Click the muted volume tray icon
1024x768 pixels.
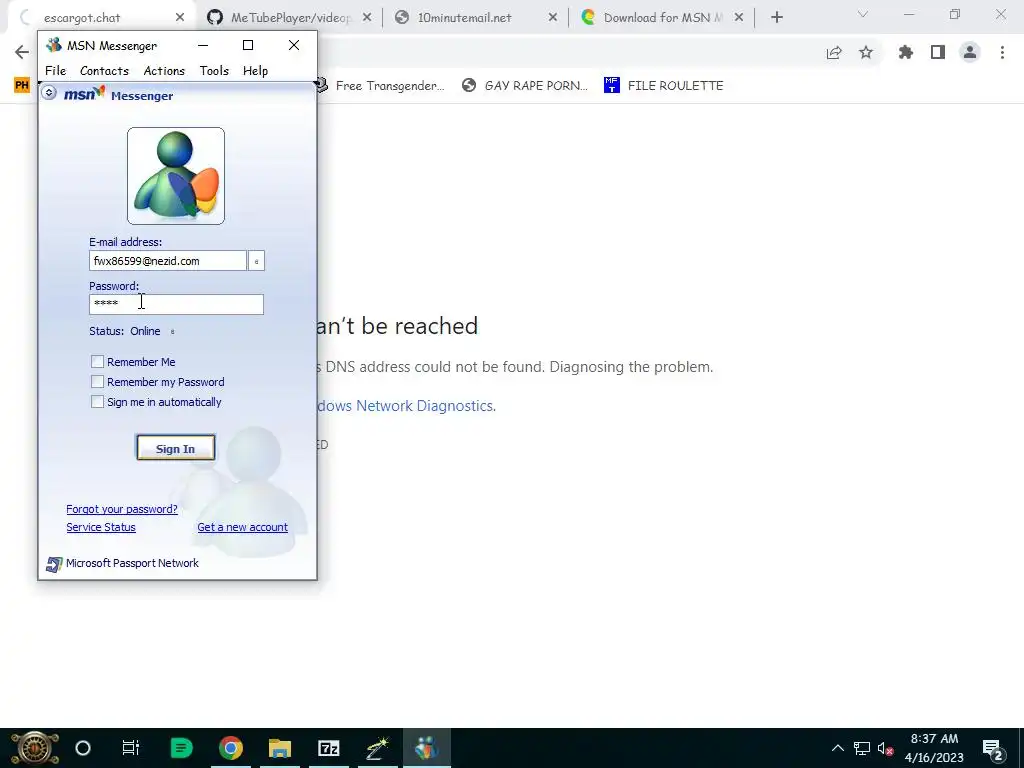(886, 748)
